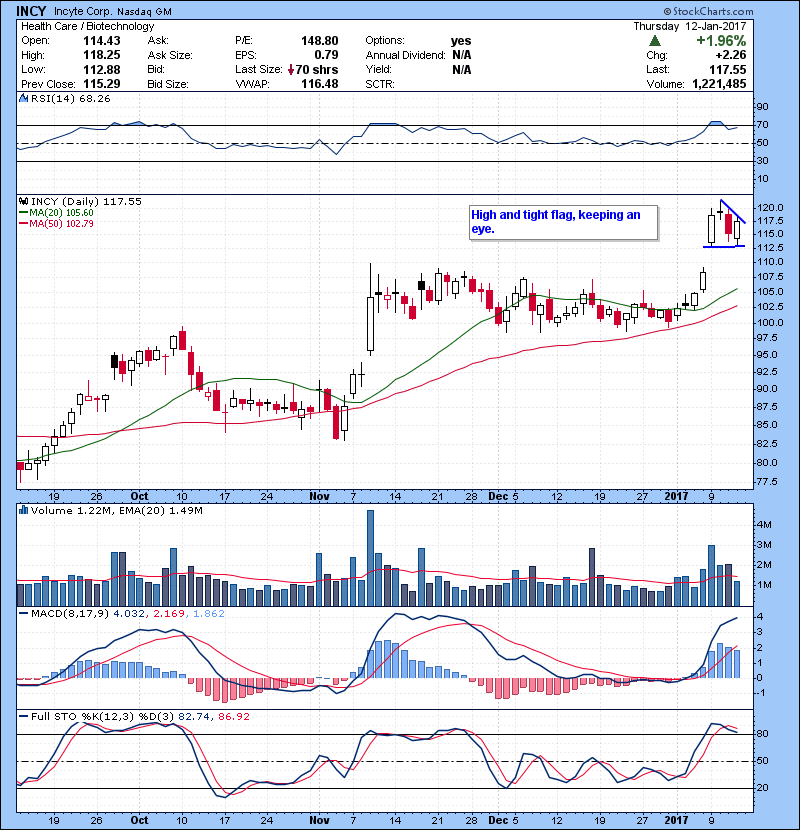Click the Ask Size: label
This screenshot has width=800, height=830.
pos(170,55)
